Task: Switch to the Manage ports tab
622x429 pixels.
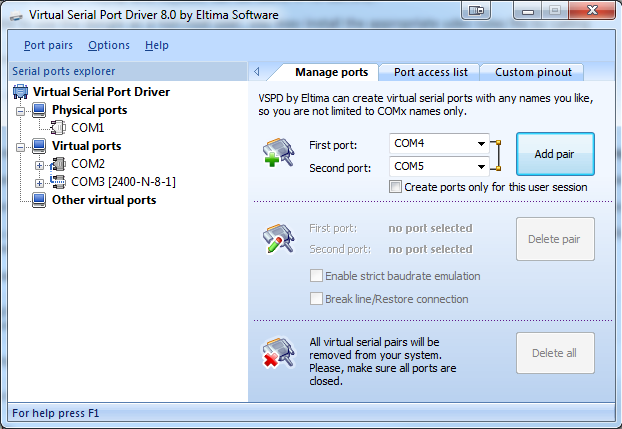Action: [x=332, y=72]
